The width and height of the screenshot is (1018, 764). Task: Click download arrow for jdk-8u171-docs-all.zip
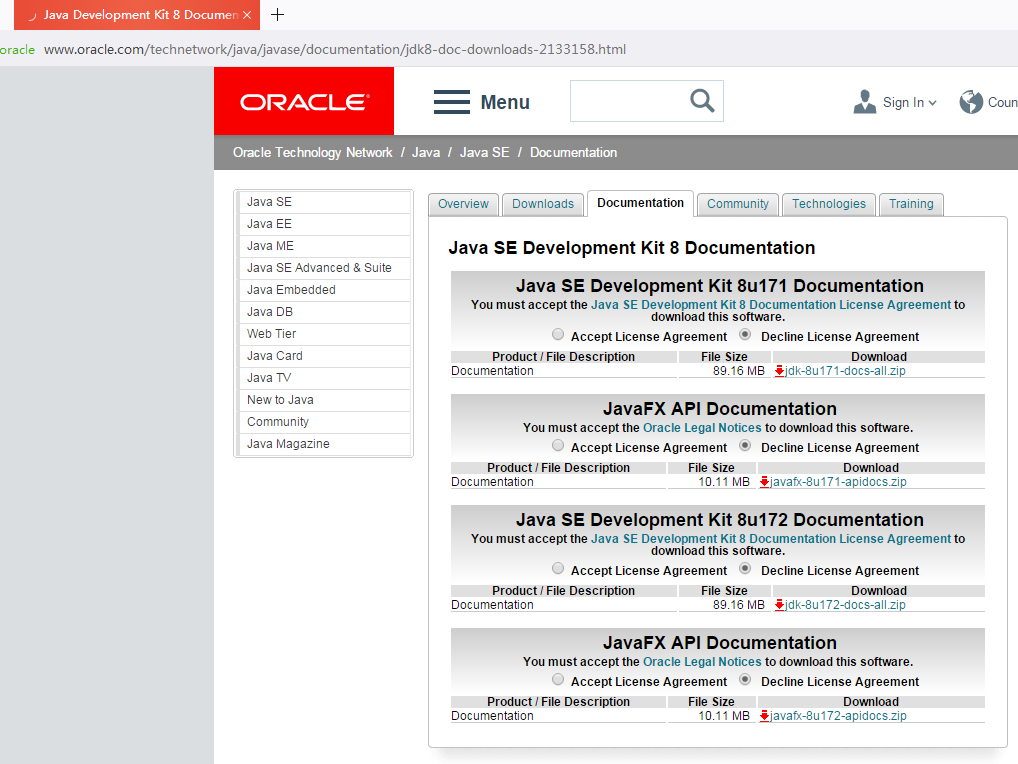(780, 371)
